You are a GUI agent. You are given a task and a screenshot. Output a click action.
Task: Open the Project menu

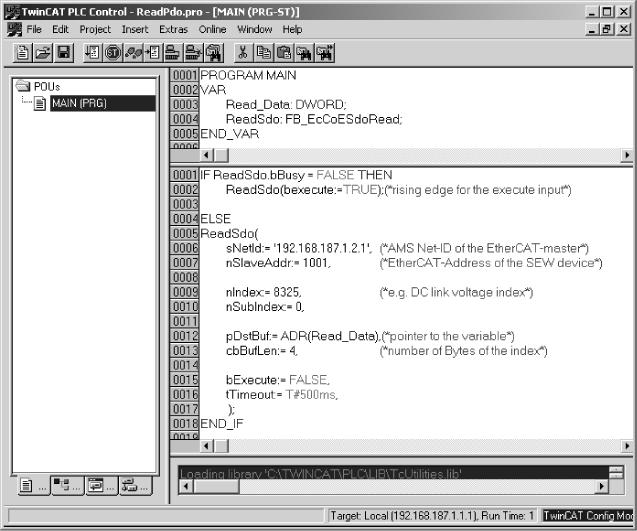[x=95, y=29]
